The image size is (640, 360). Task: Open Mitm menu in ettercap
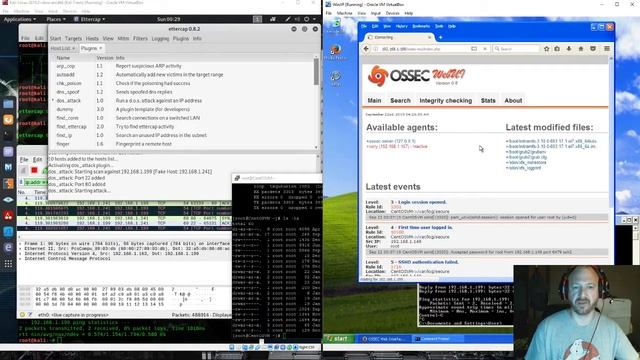(x=123, y=38)
